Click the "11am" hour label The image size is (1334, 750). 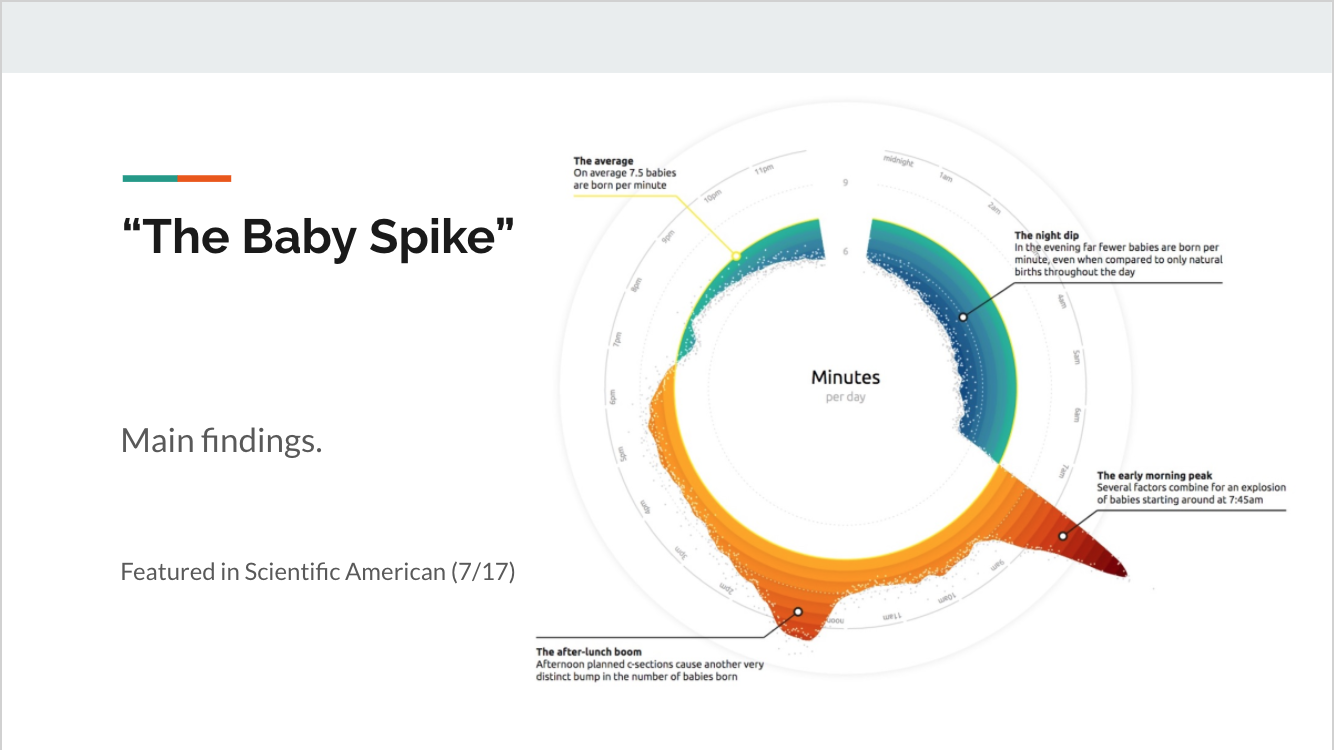point(892,618)
